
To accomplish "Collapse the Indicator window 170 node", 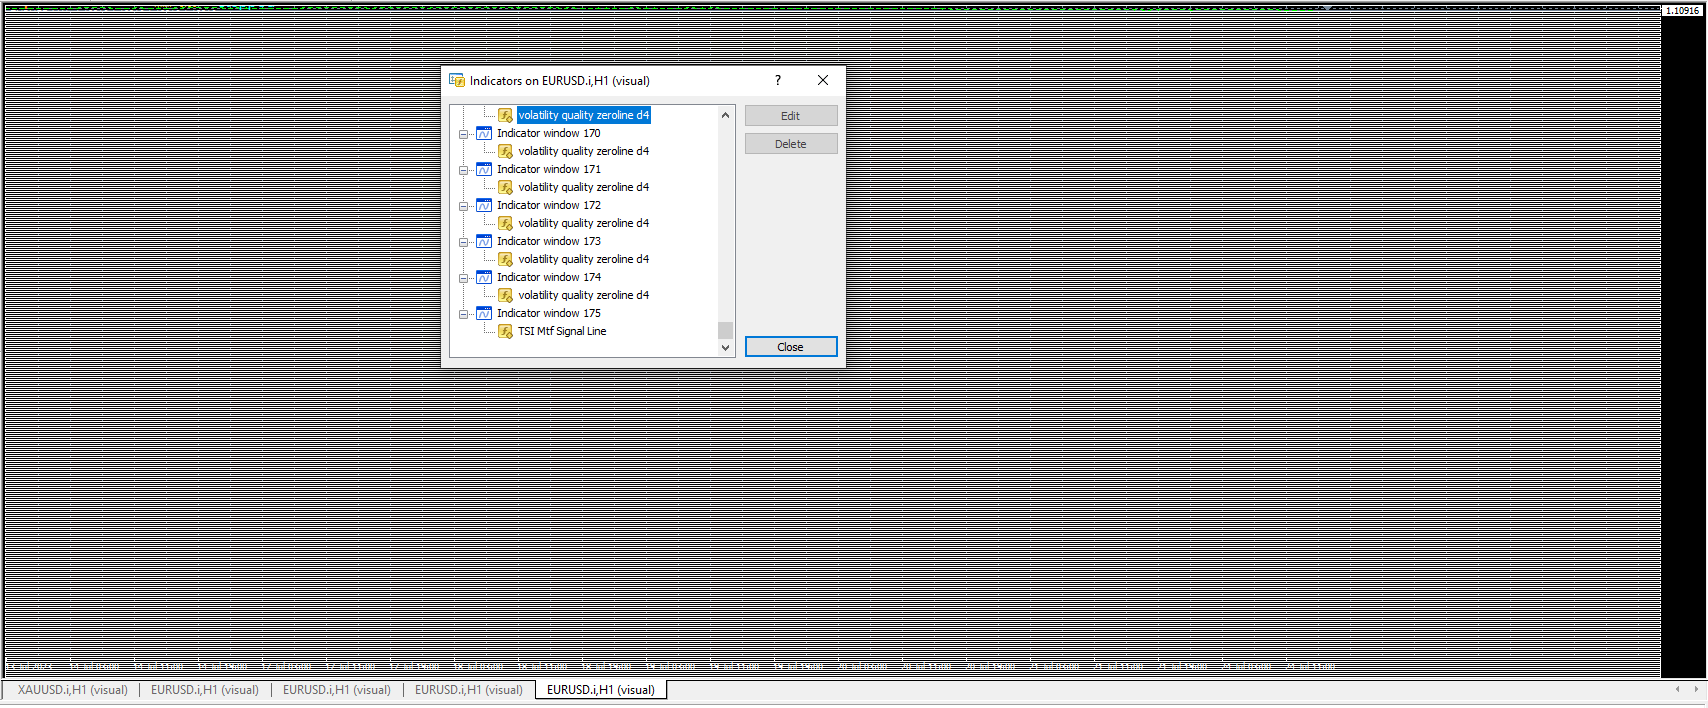I will [x=463, y=134].
